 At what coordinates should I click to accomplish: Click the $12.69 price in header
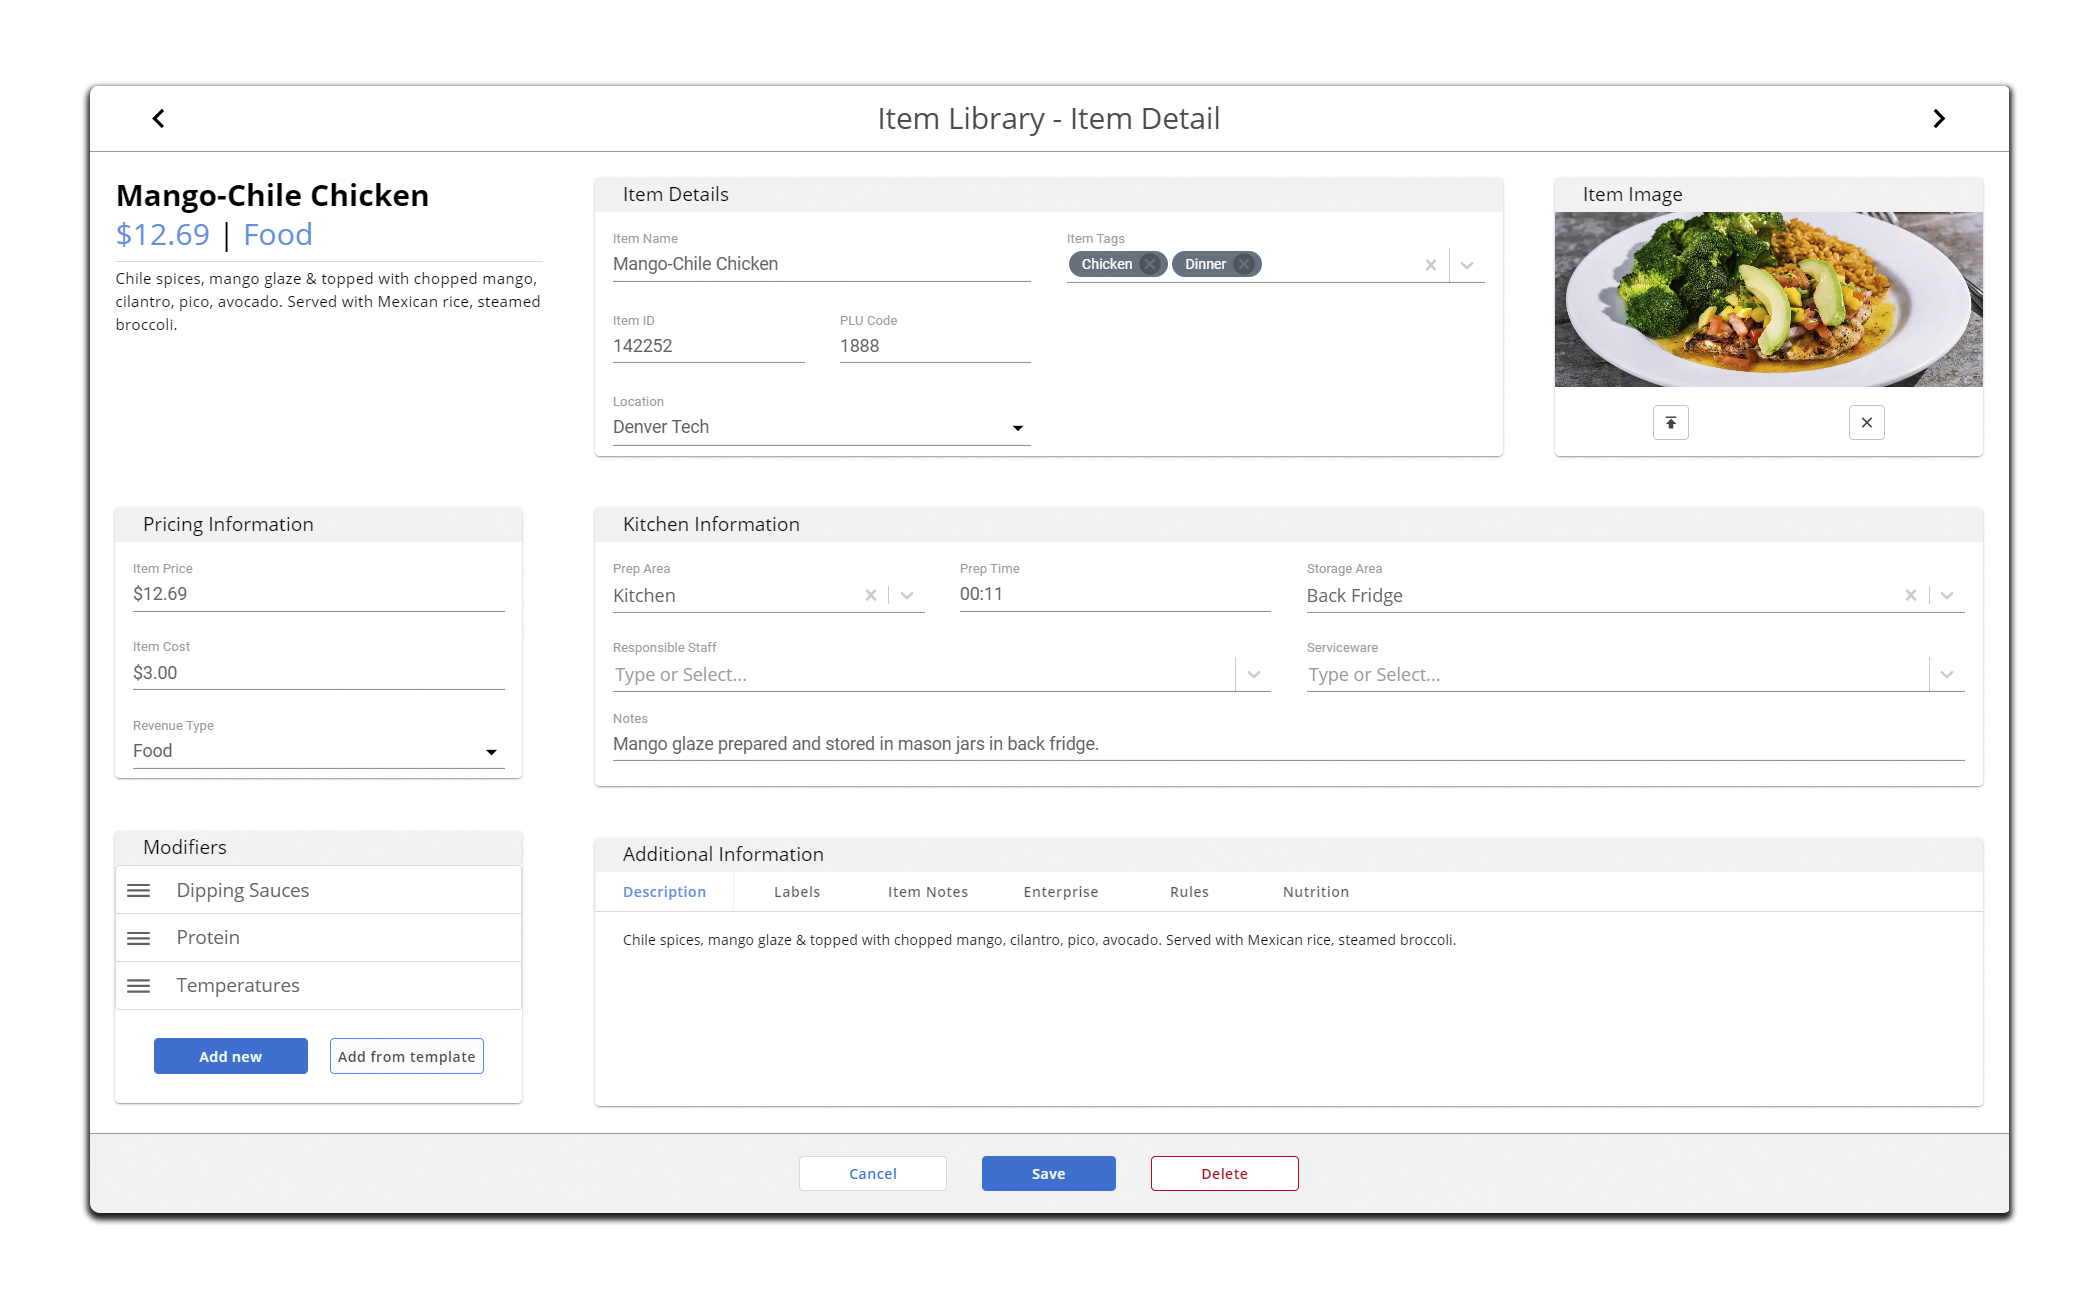163,235
